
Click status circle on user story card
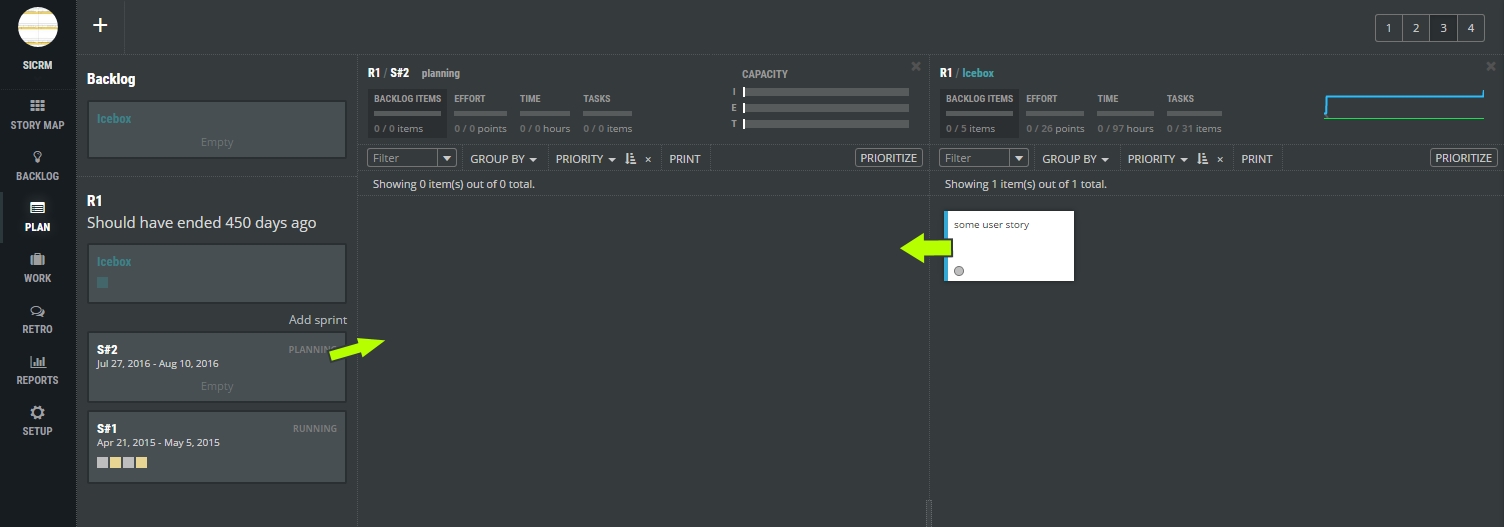[959, 271]
